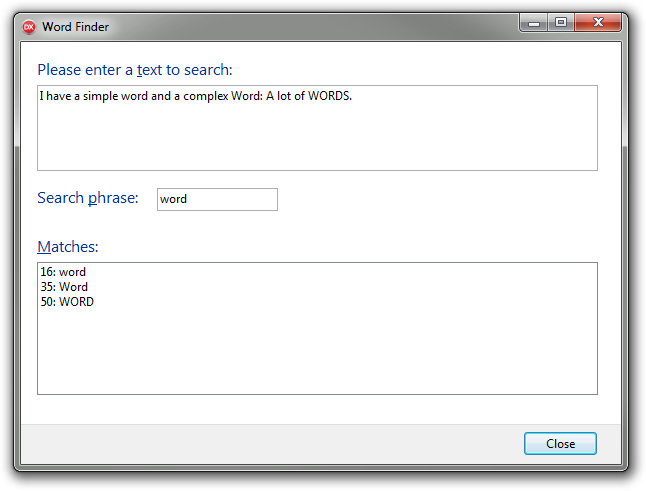Click the "Word Finder" title bar text

[76, 27]
